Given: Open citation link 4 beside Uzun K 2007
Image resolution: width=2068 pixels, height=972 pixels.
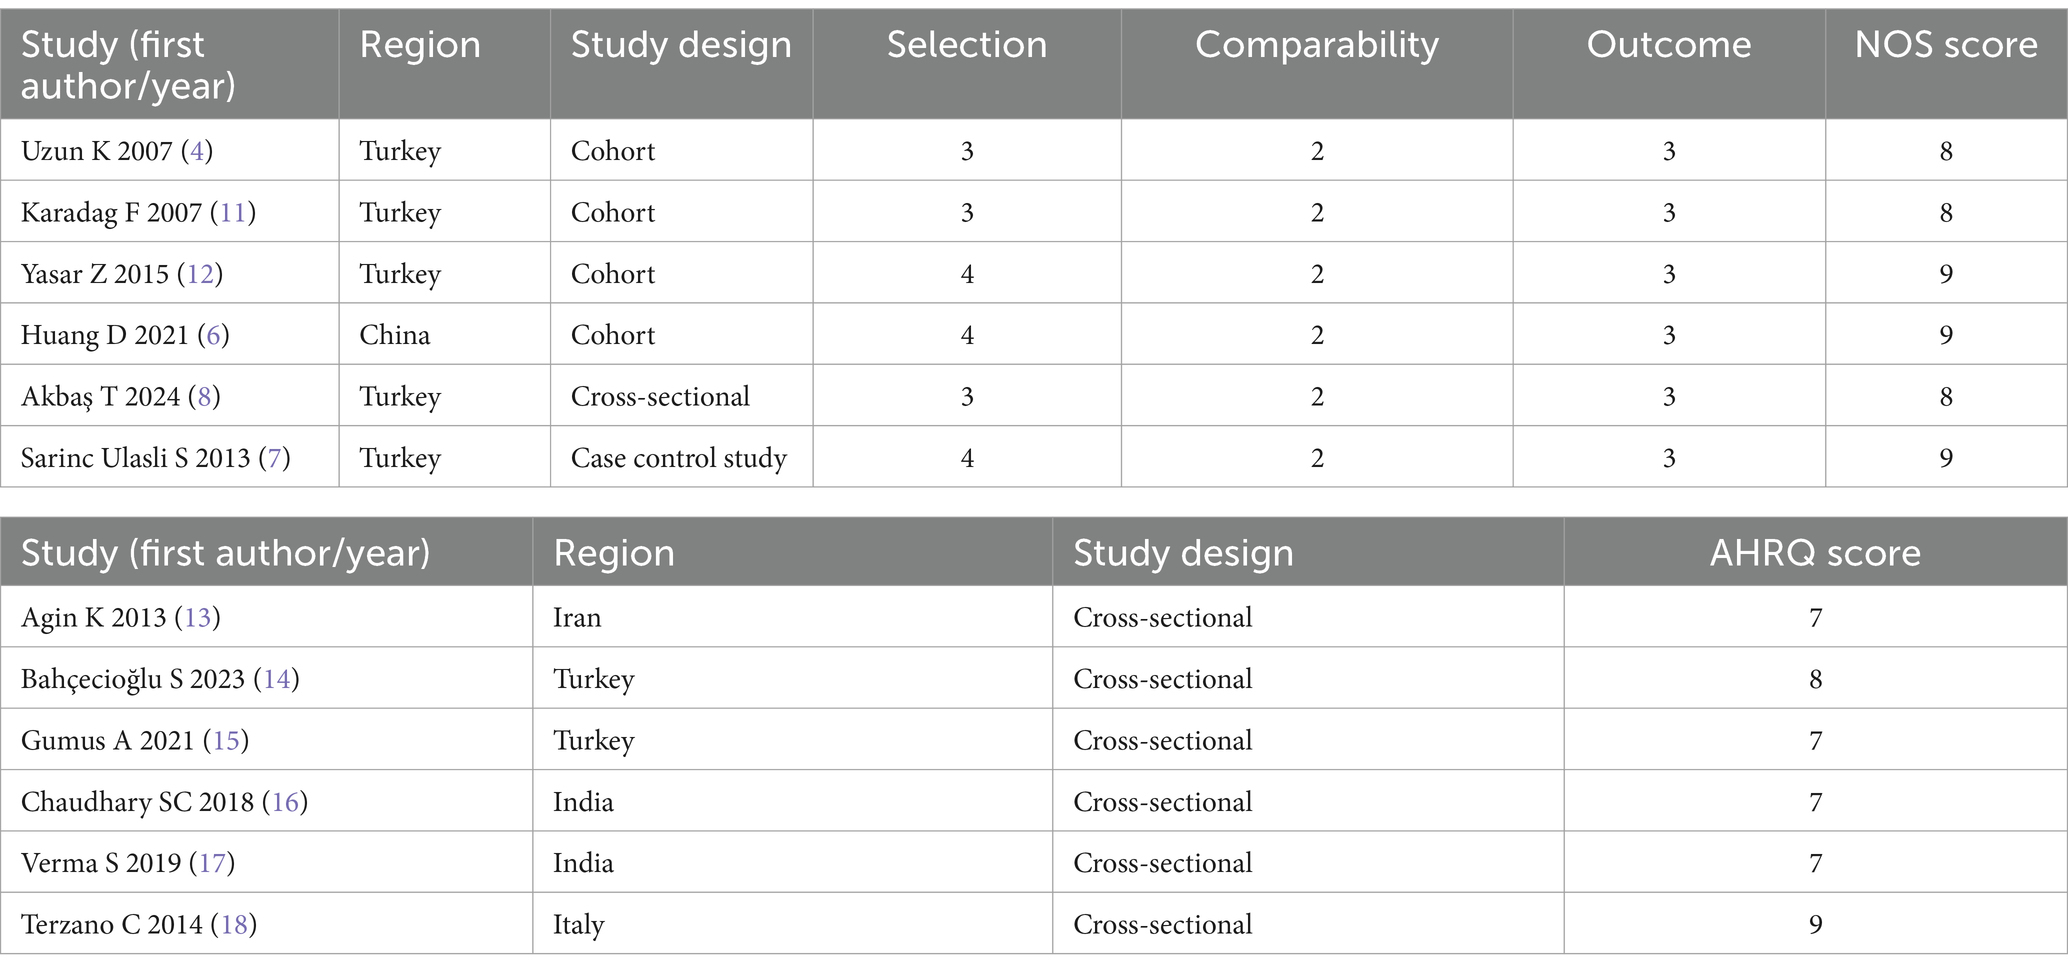Looking at the screenshot, I should pos(197,152).
